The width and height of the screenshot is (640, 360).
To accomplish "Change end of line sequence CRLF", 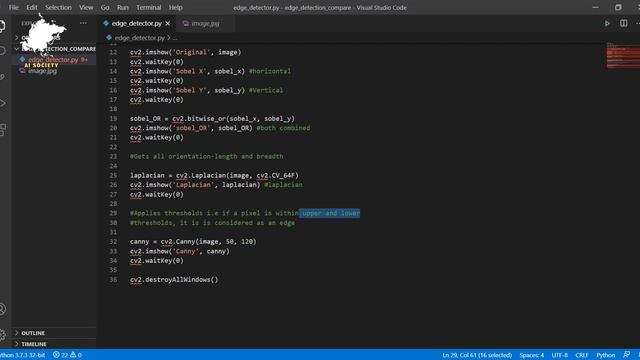I will [582, 355].
